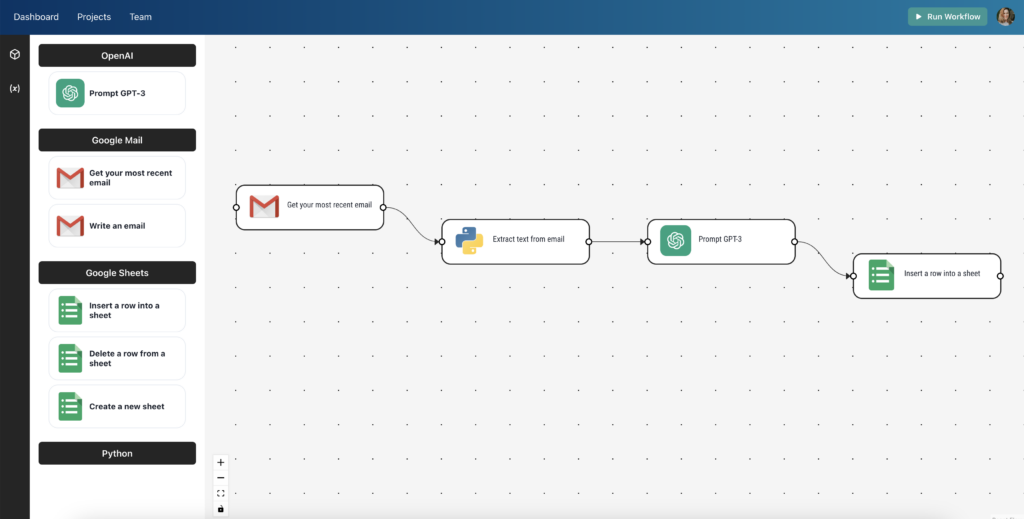Go to the Projects menu item
The width and height of the screenshot is (1024, 519).
(x=94, y=17)
